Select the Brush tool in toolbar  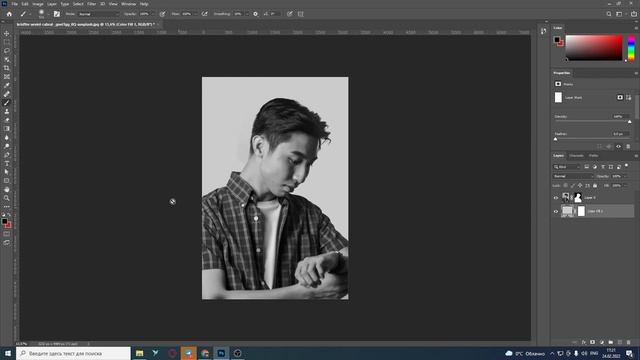(7, 102)
